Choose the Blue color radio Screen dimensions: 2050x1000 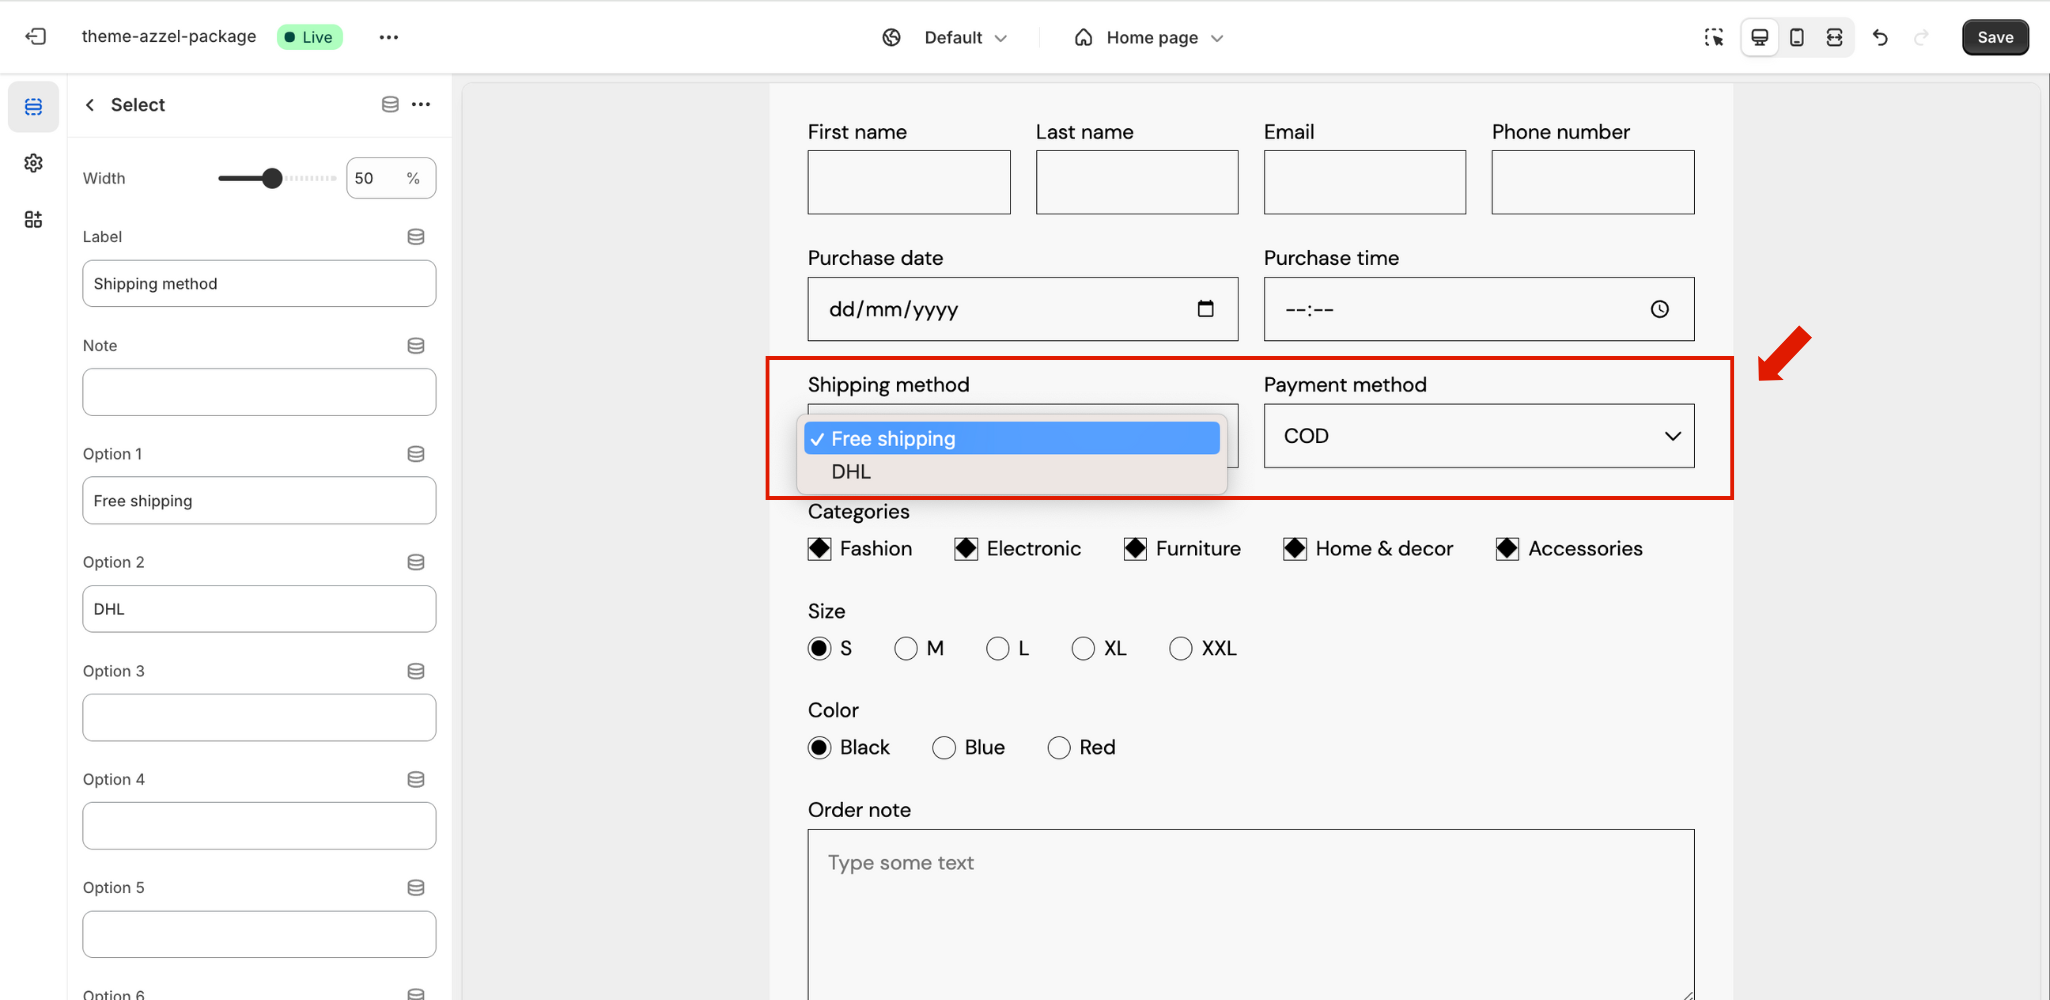click(x=944, y=748)
